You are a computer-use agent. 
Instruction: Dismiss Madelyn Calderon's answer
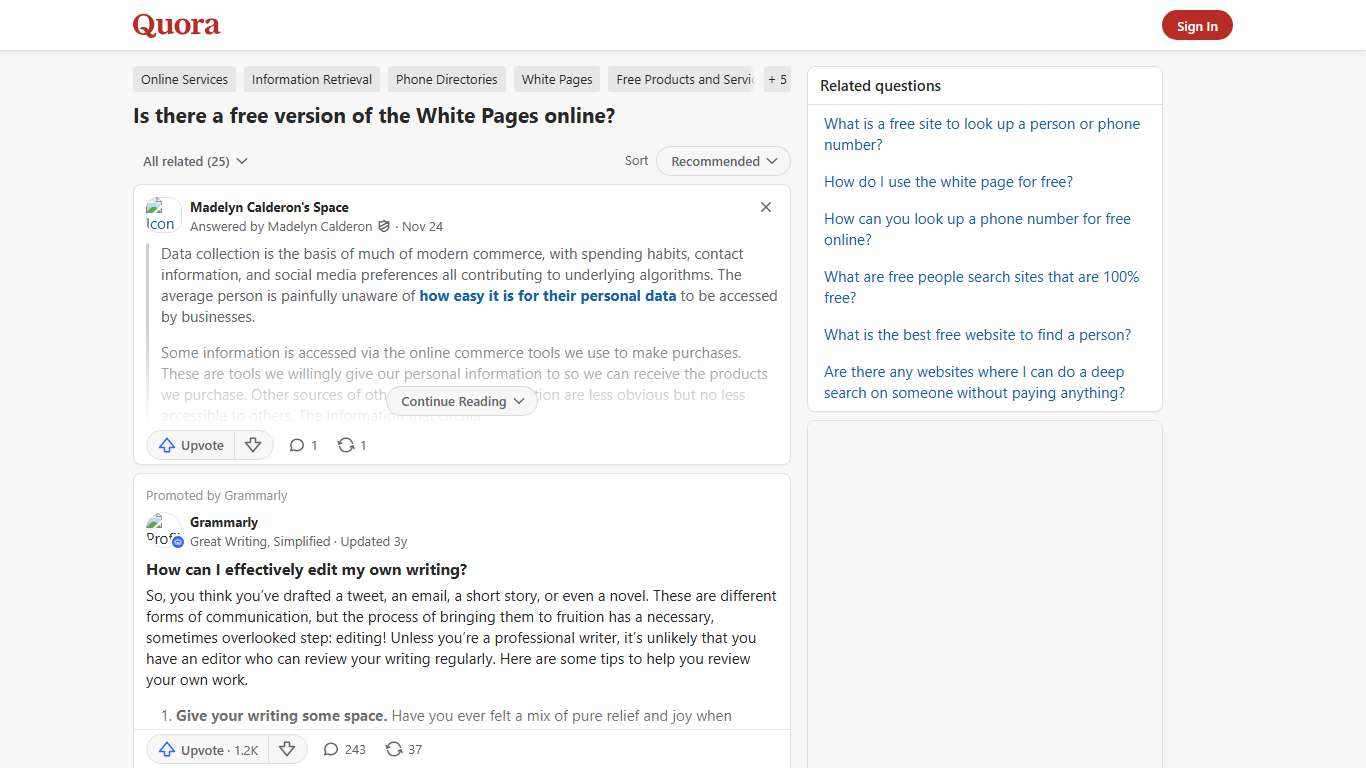pyautogui.click(x=766, y=207)
